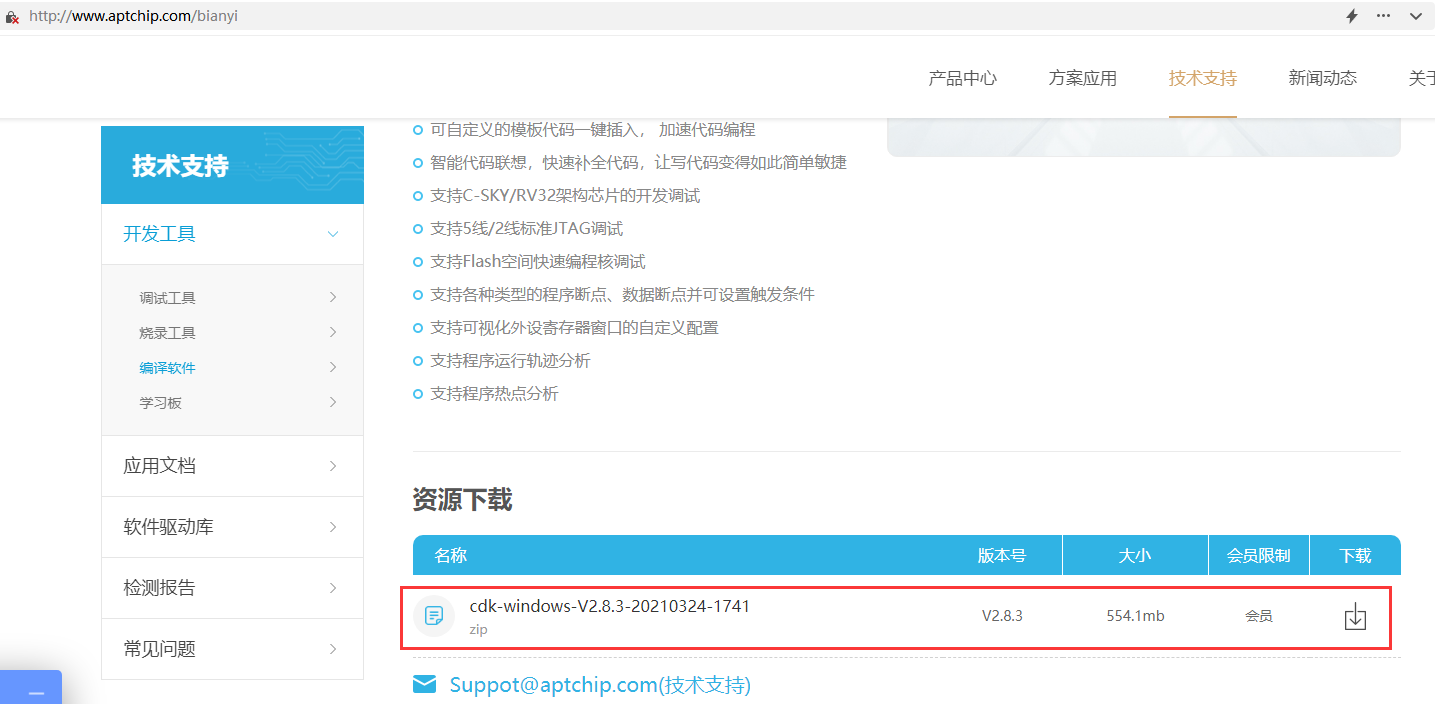Viewport: 1435px width, 704px height.
Task: Select 调试工具 submenu item
Action: [168, 298]
